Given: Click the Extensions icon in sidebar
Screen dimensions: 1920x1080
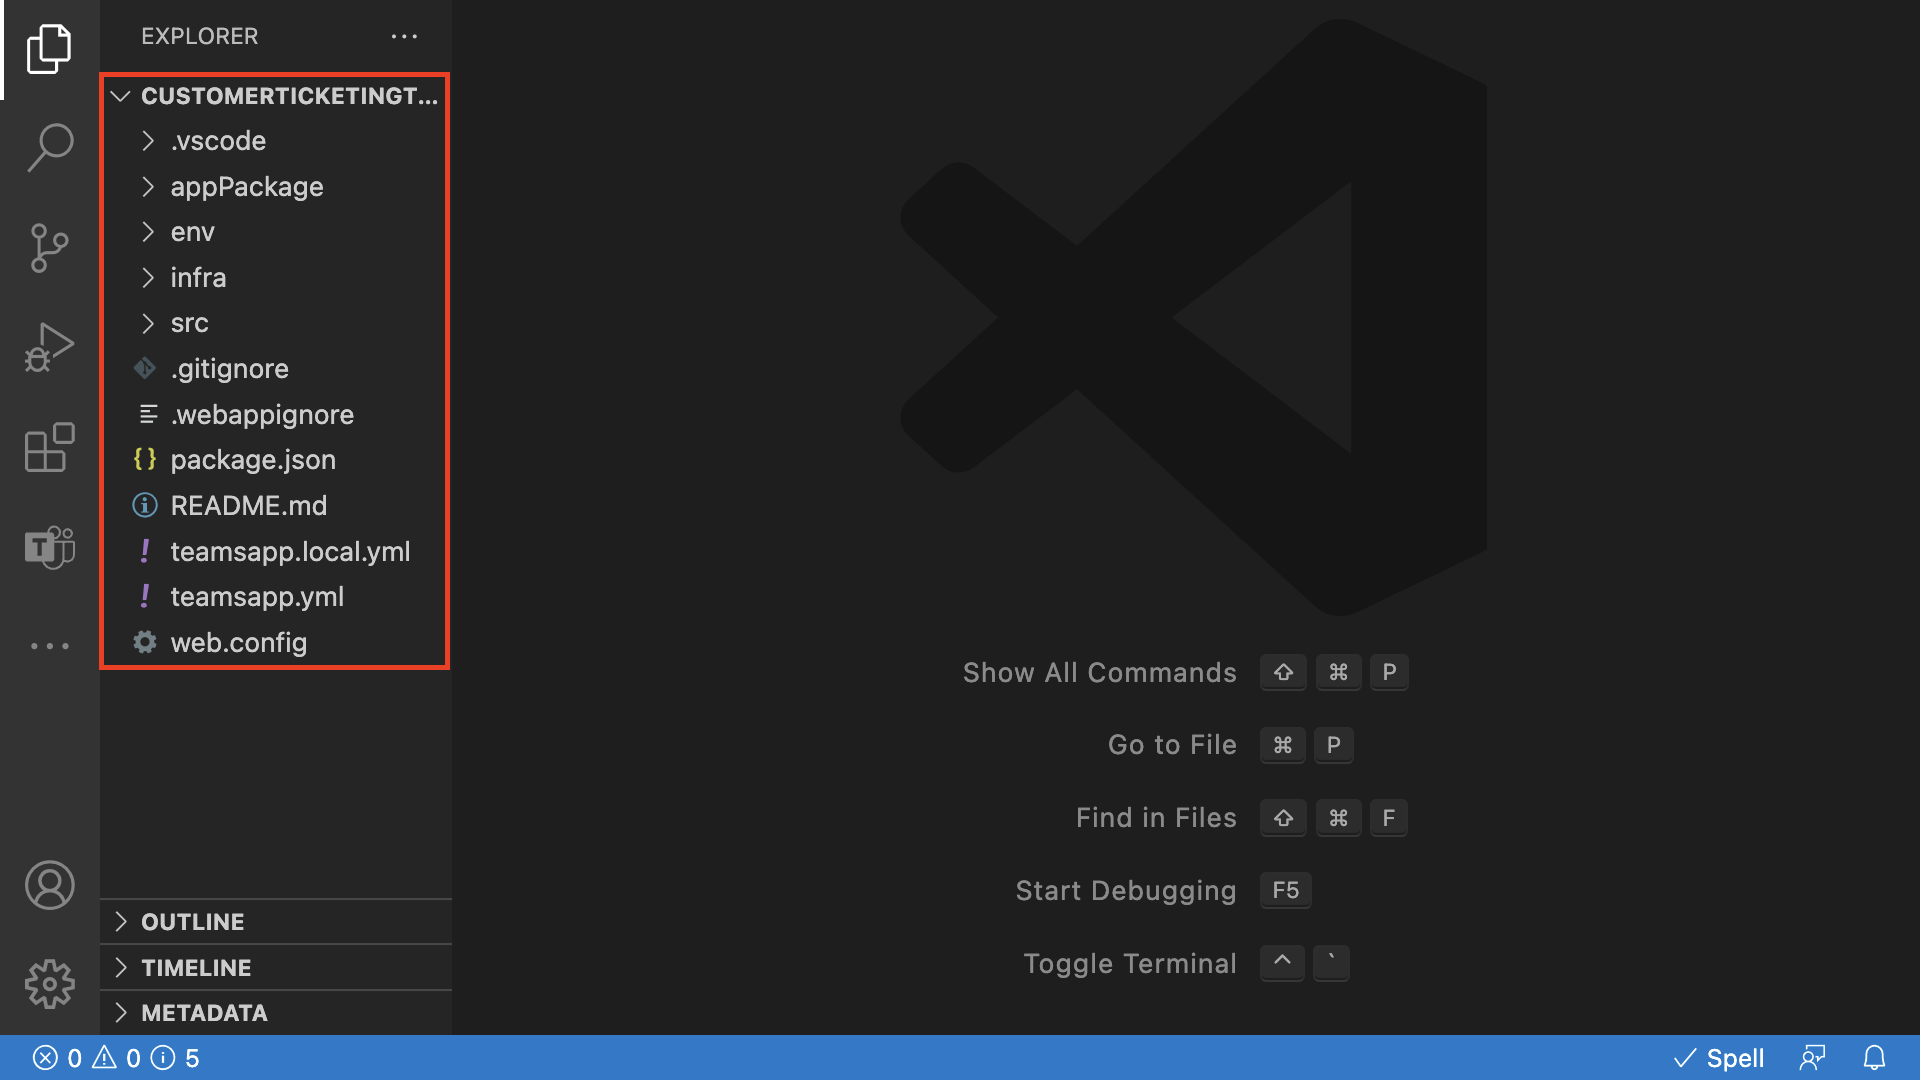Looking at the screenshot, I should click(x=49, y=447).
